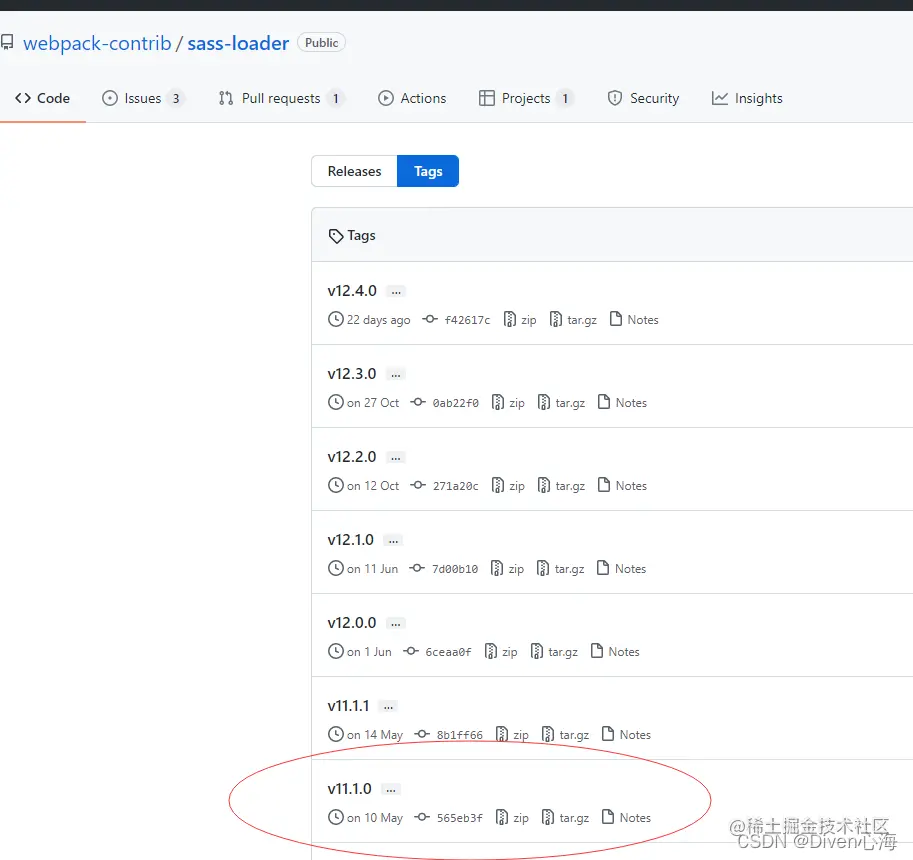Viewport: 913px width, 860px height.
Task: Open tag v12.1.0
Action: [x=351, y=540]
